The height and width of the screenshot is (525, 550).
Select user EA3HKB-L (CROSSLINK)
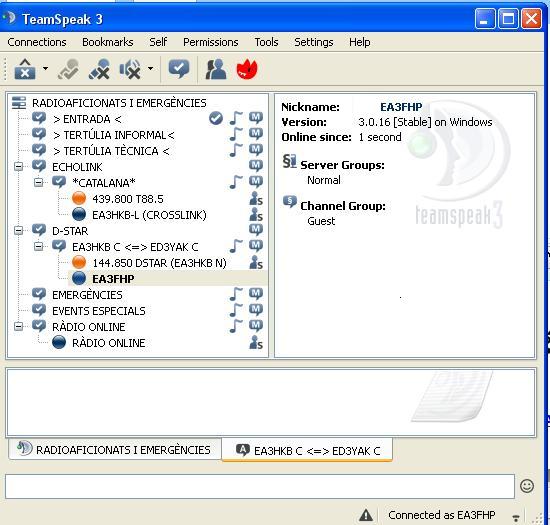[149, 215]
